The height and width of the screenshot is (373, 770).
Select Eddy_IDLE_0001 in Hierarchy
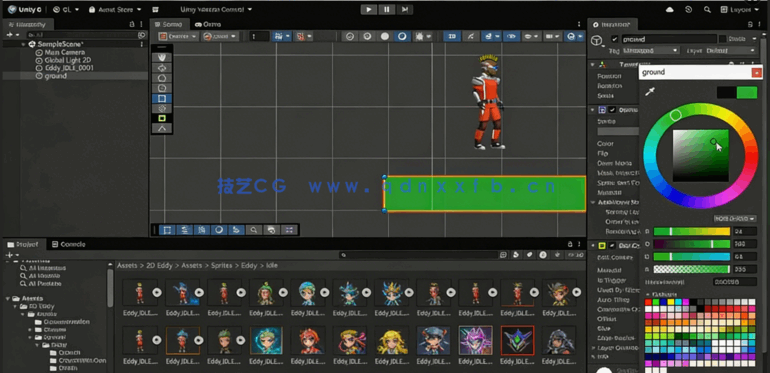pyautogui.click(x=68, y=68)
